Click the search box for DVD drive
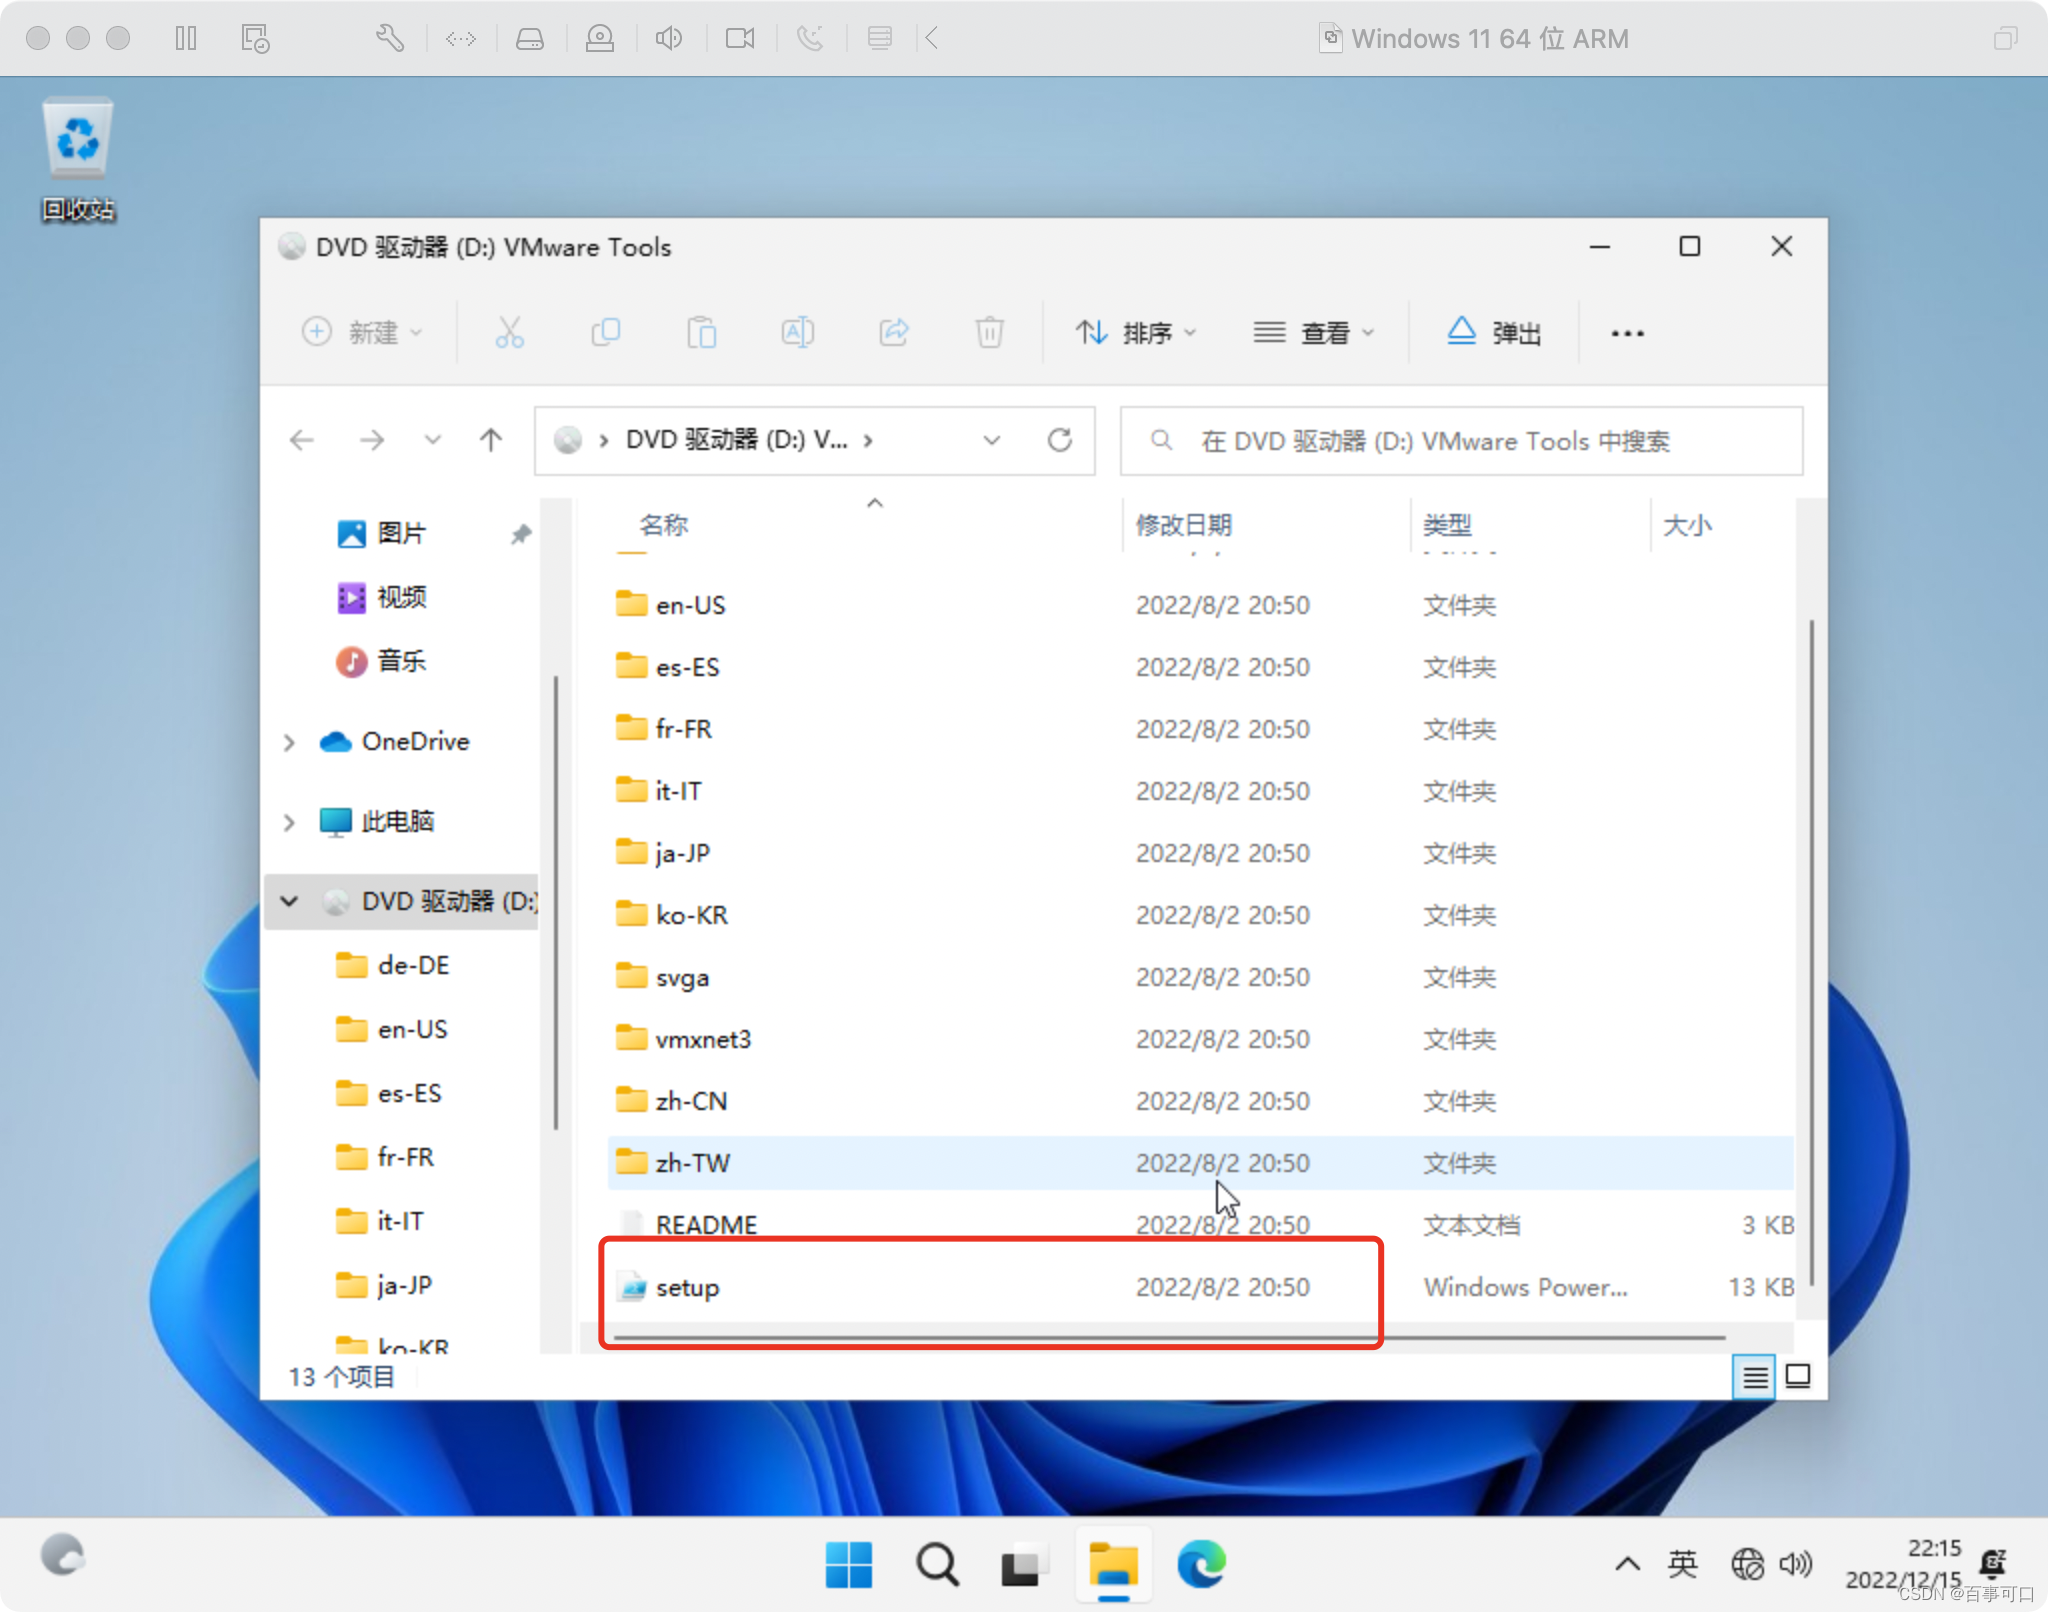 pos(1461,441)
